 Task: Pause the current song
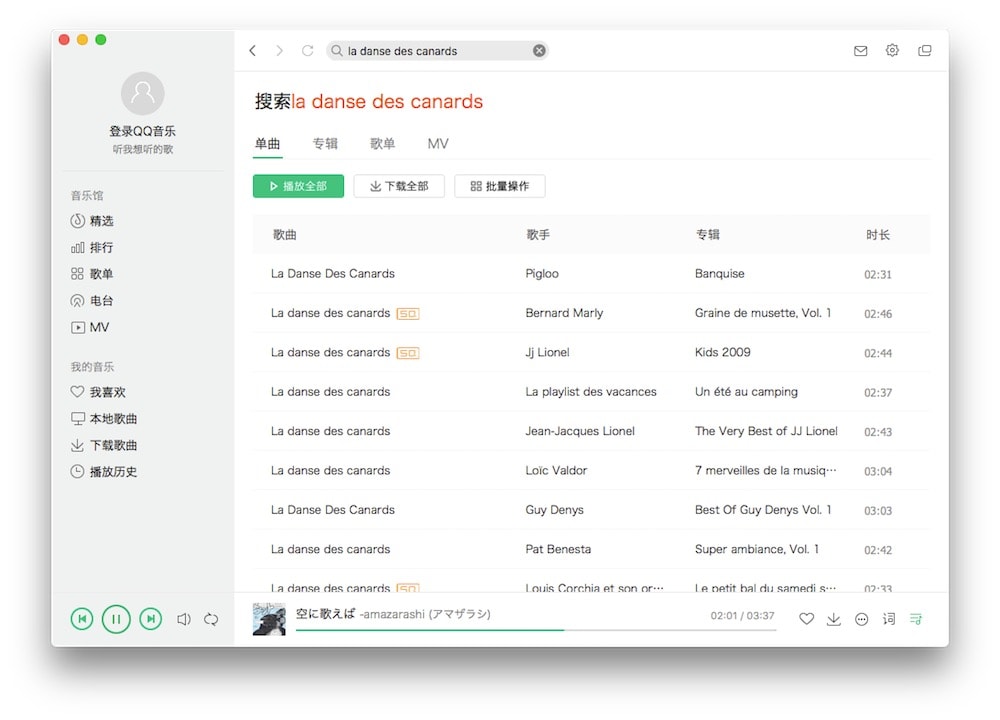pyautogui.click(x=116, y=619)
